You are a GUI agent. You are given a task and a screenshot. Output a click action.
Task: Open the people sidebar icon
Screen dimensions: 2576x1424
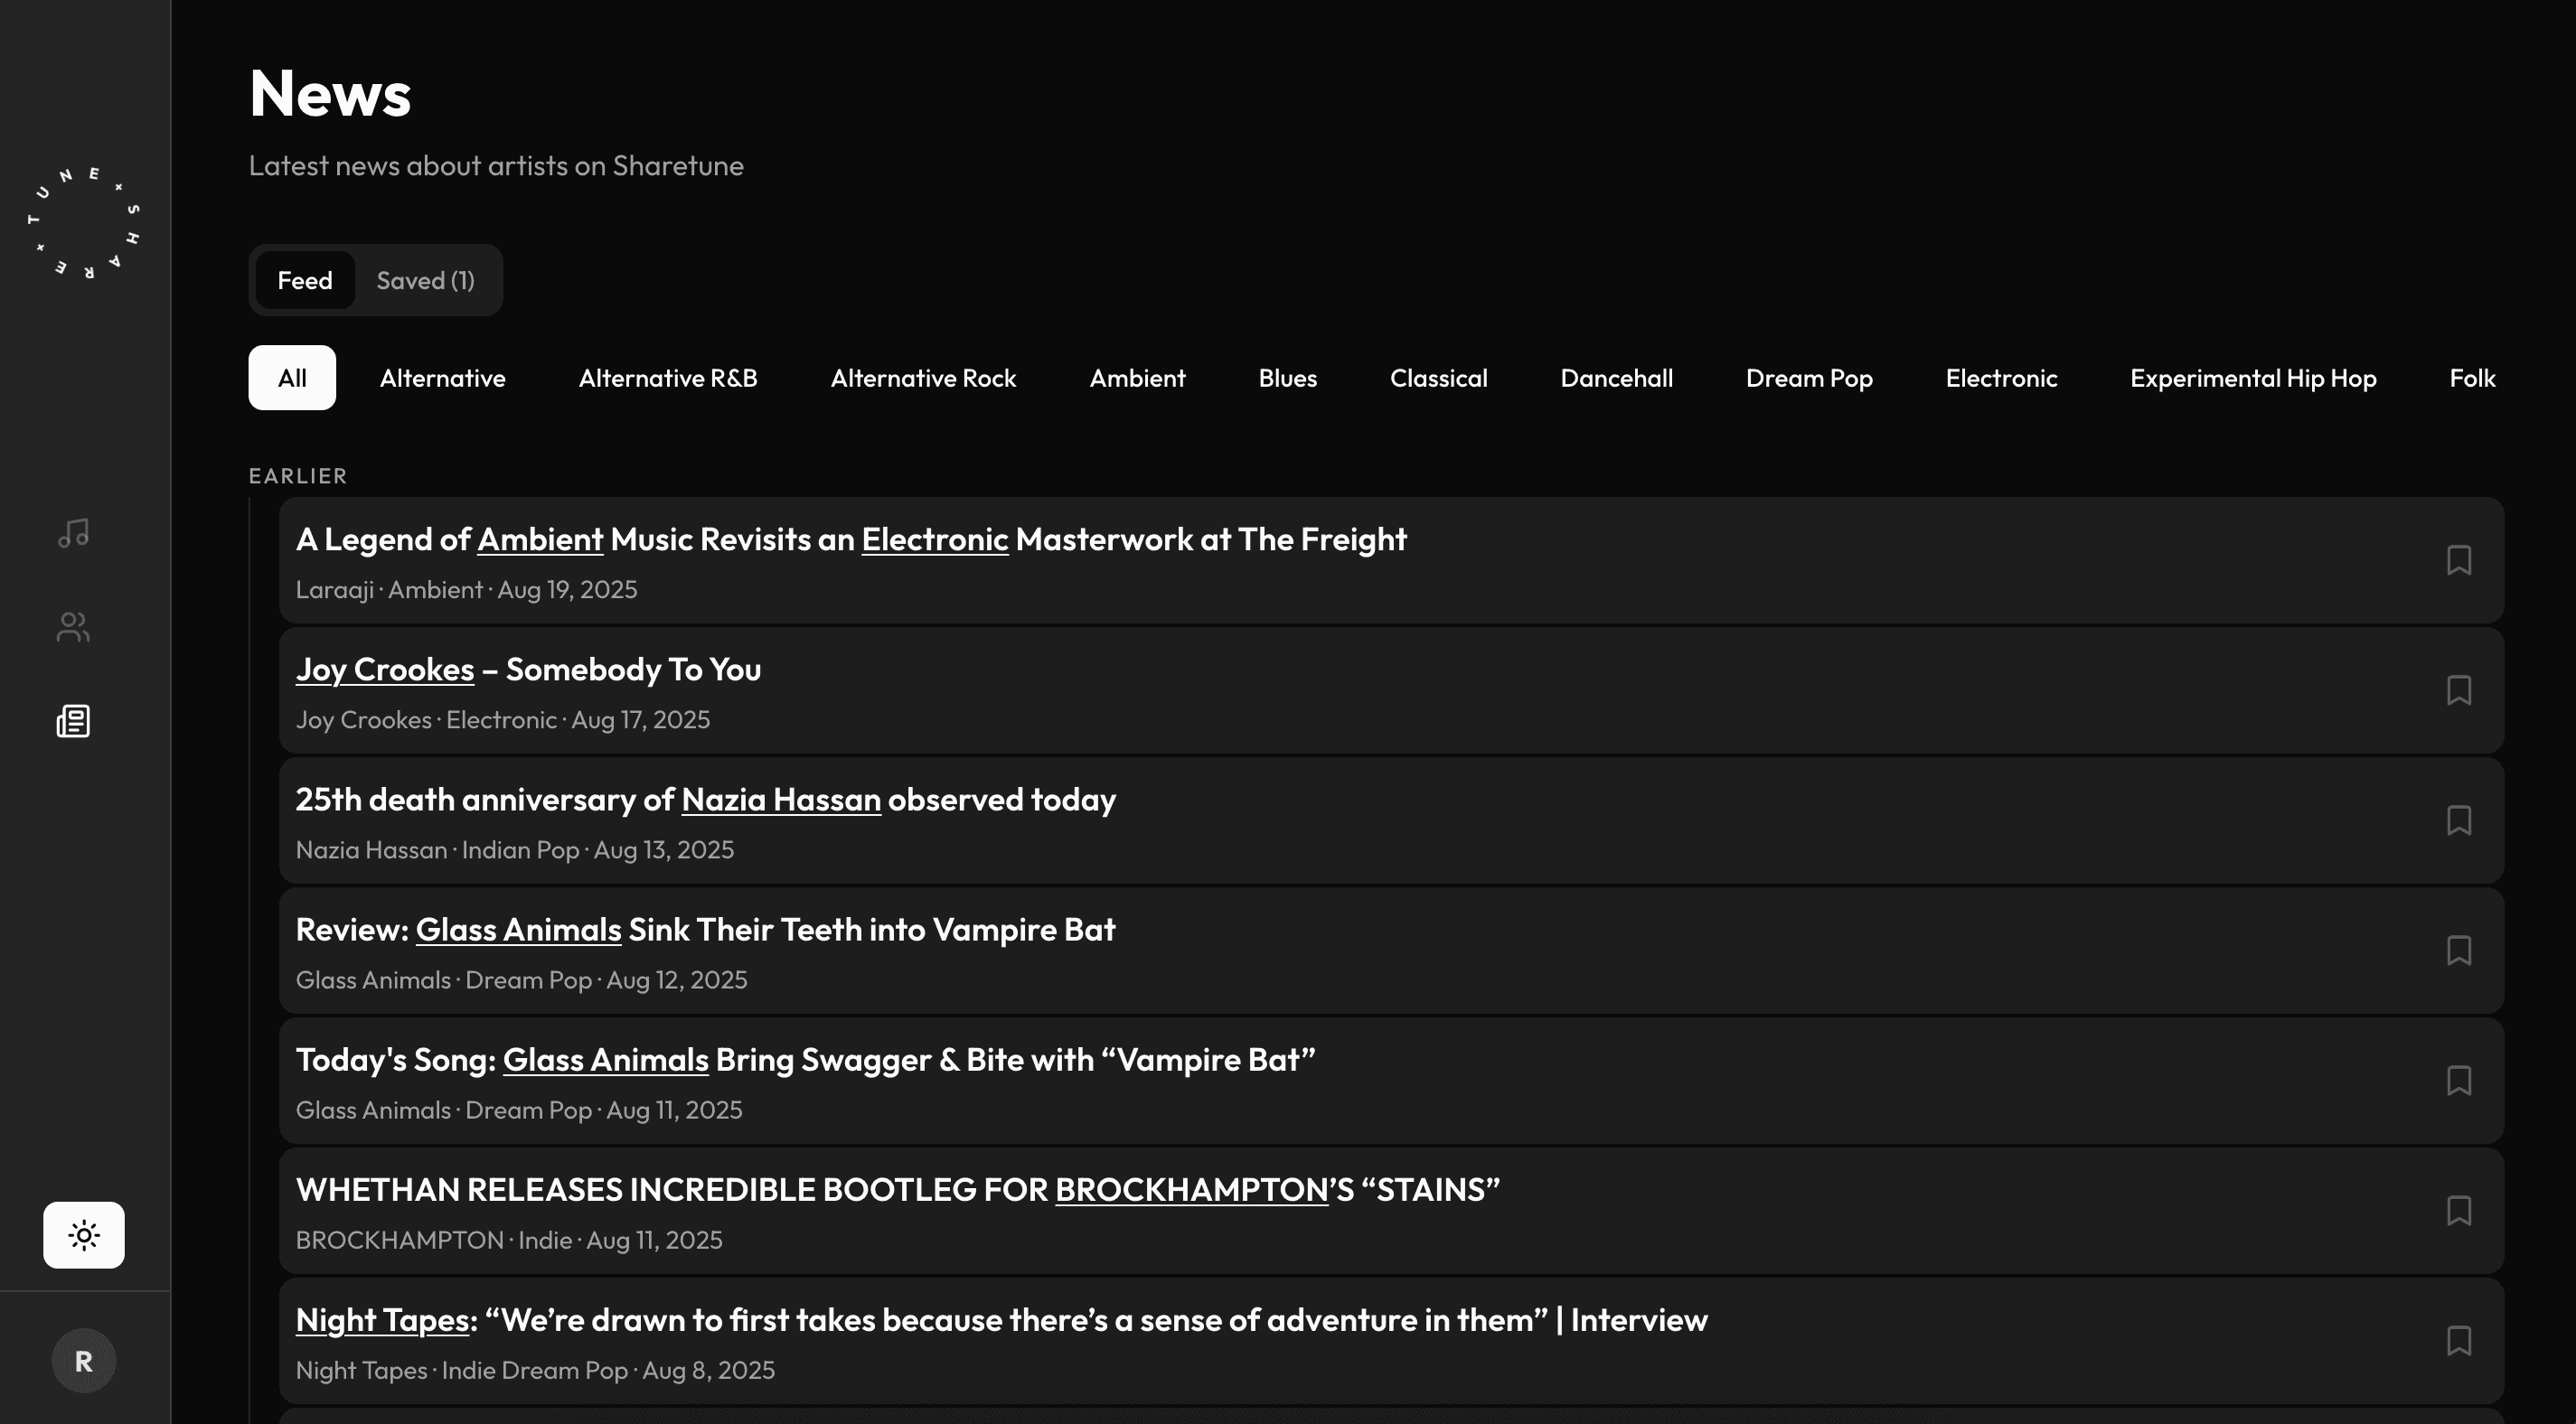(73, 627)
